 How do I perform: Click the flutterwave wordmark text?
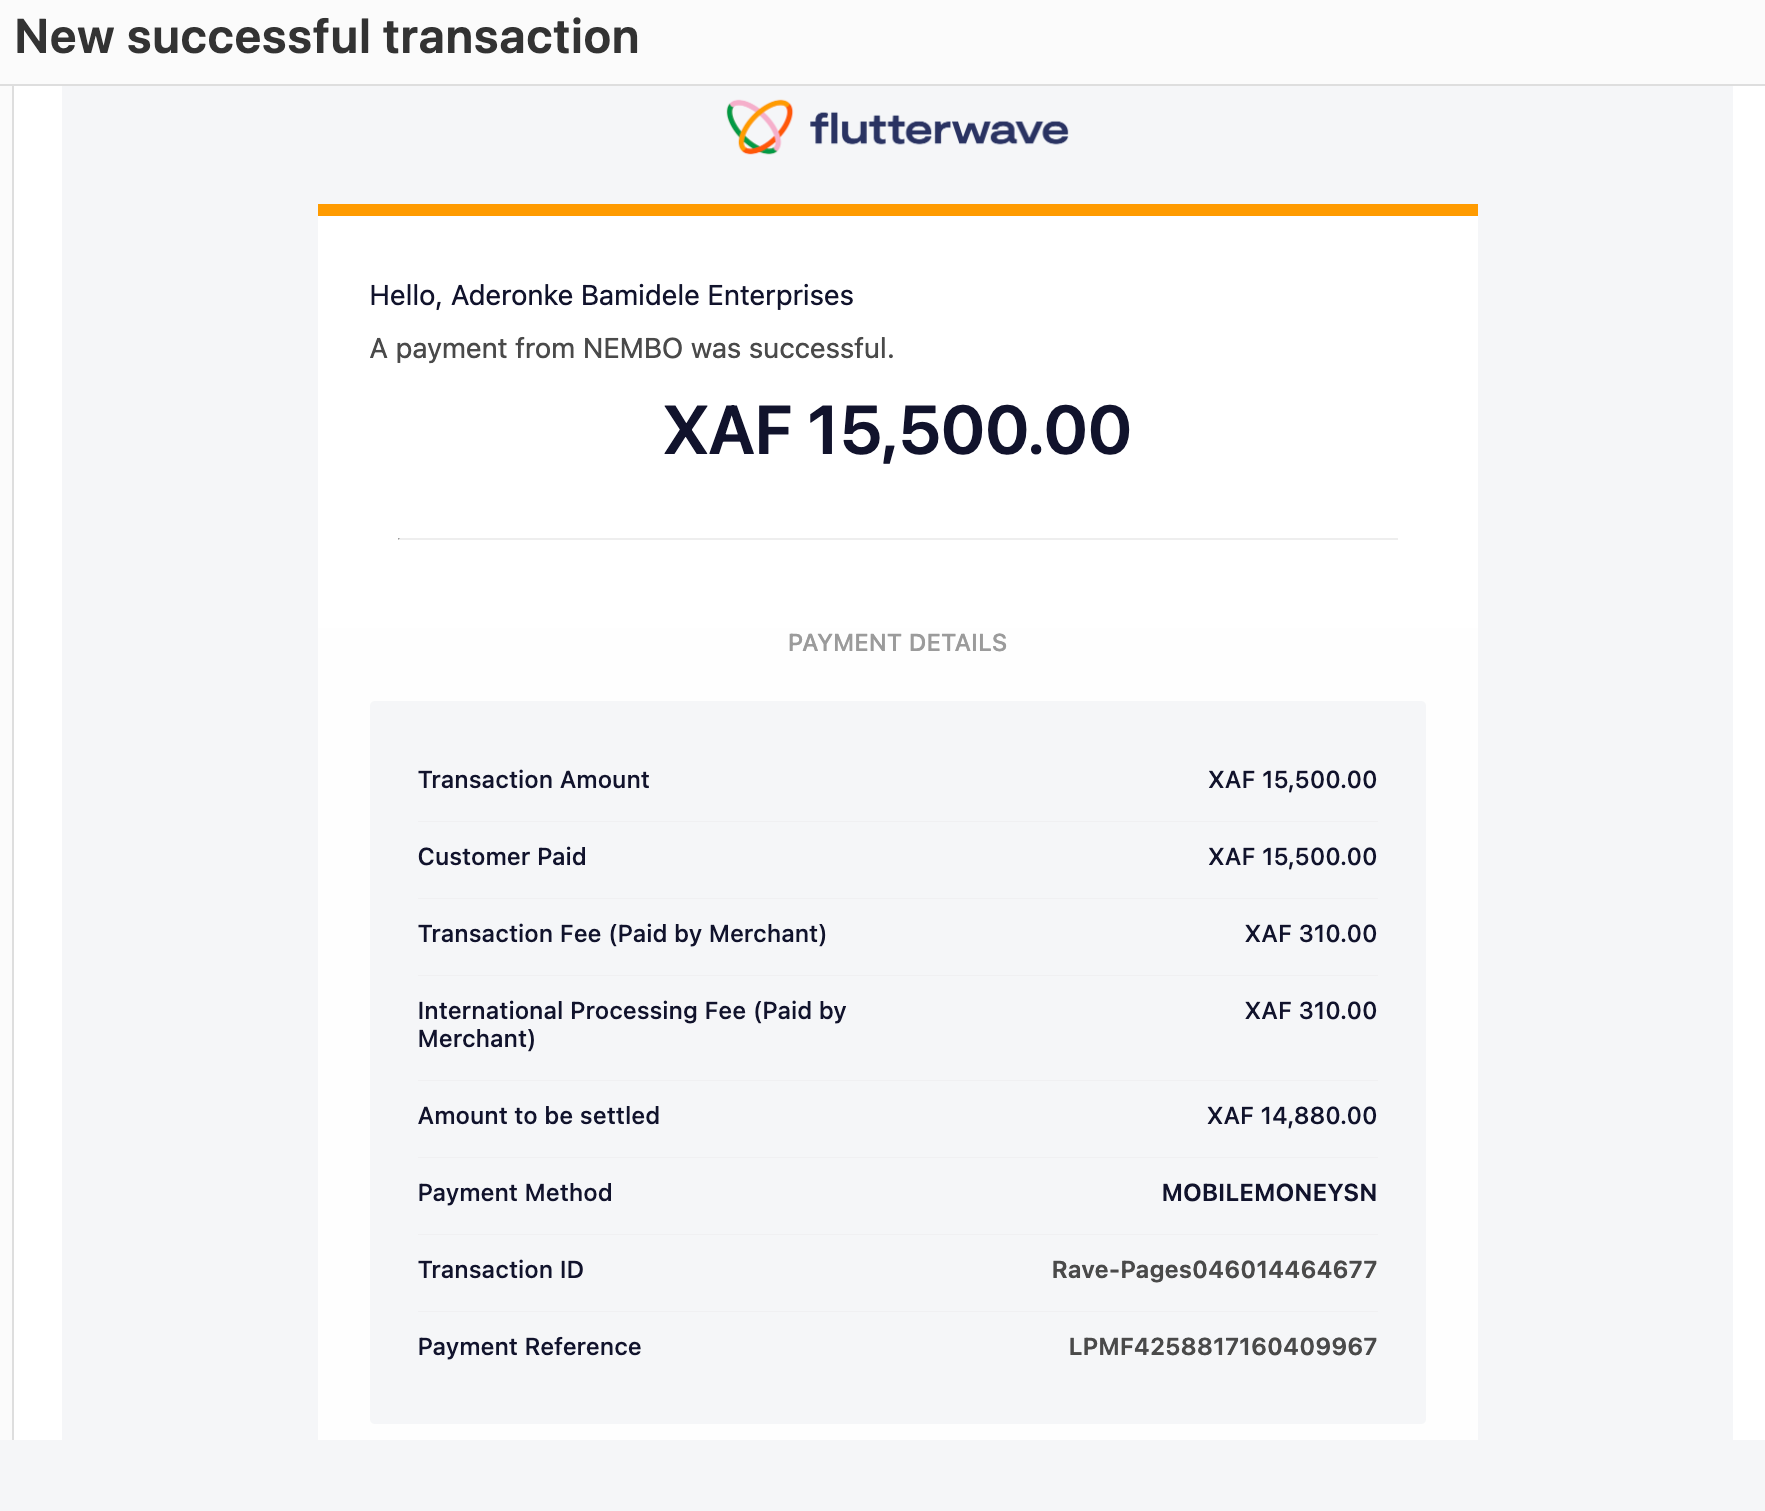pos(939,129)
